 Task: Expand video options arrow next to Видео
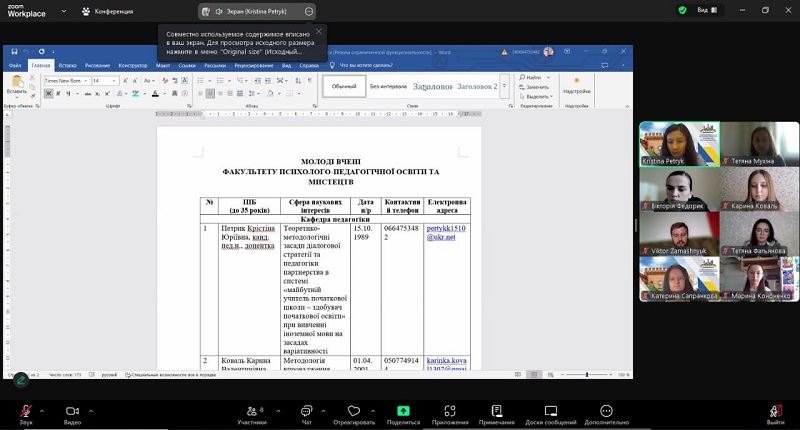click(91, 411)
